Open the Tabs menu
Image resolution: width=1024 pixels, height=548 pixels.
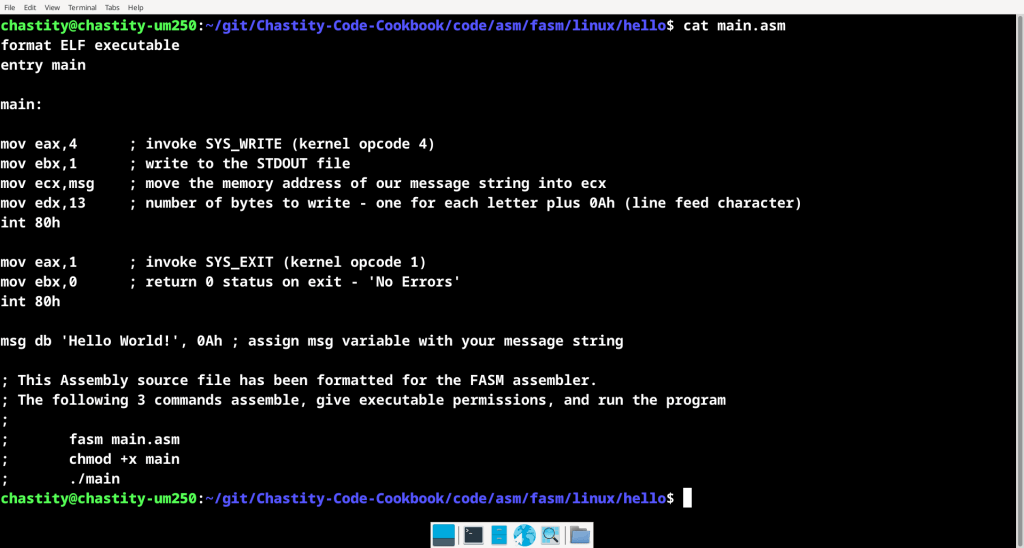point(112,7)
